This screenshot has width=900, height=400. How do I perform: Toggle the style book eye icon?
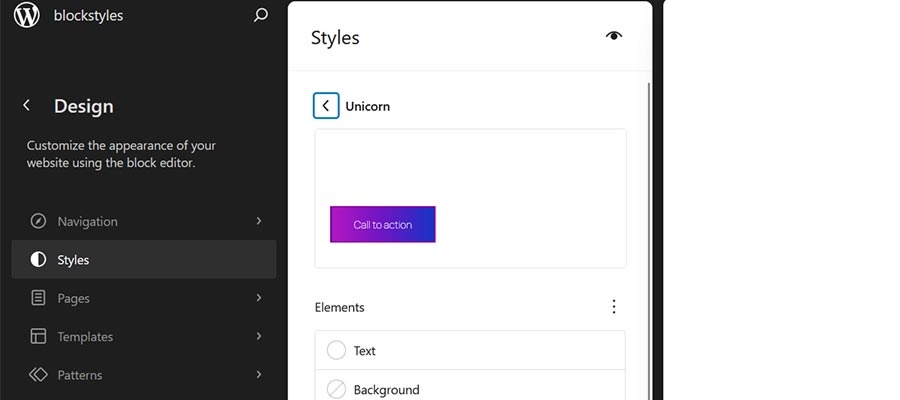pyautogui.click(x=614, y=37)
